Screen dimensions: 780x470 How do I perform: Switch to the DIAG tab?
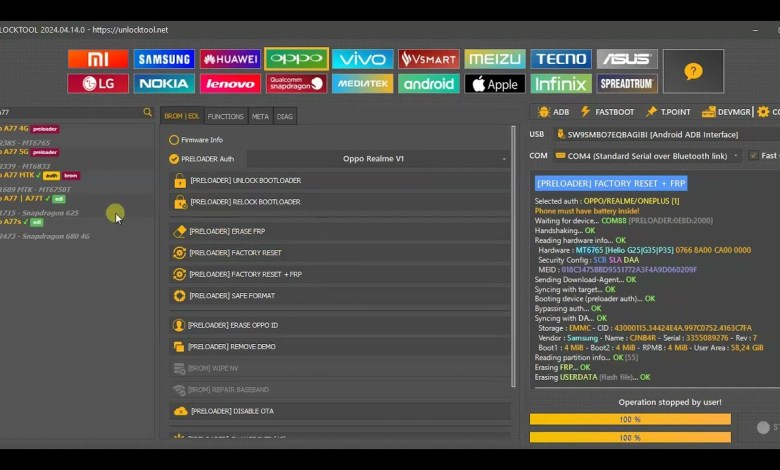(285, 116)
